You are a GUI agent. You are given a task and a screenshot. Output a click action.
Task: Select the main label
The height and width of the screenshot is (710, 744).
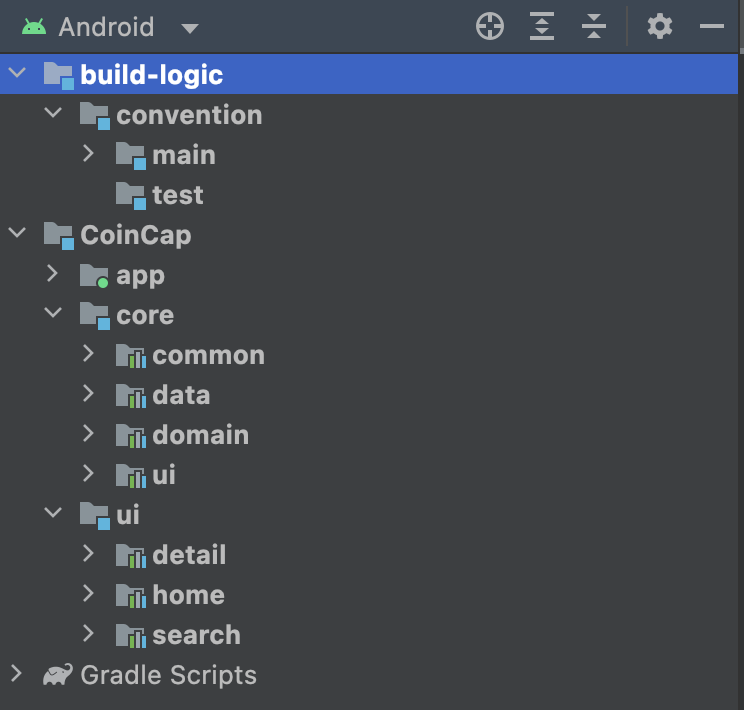click(x=184, y=155)
